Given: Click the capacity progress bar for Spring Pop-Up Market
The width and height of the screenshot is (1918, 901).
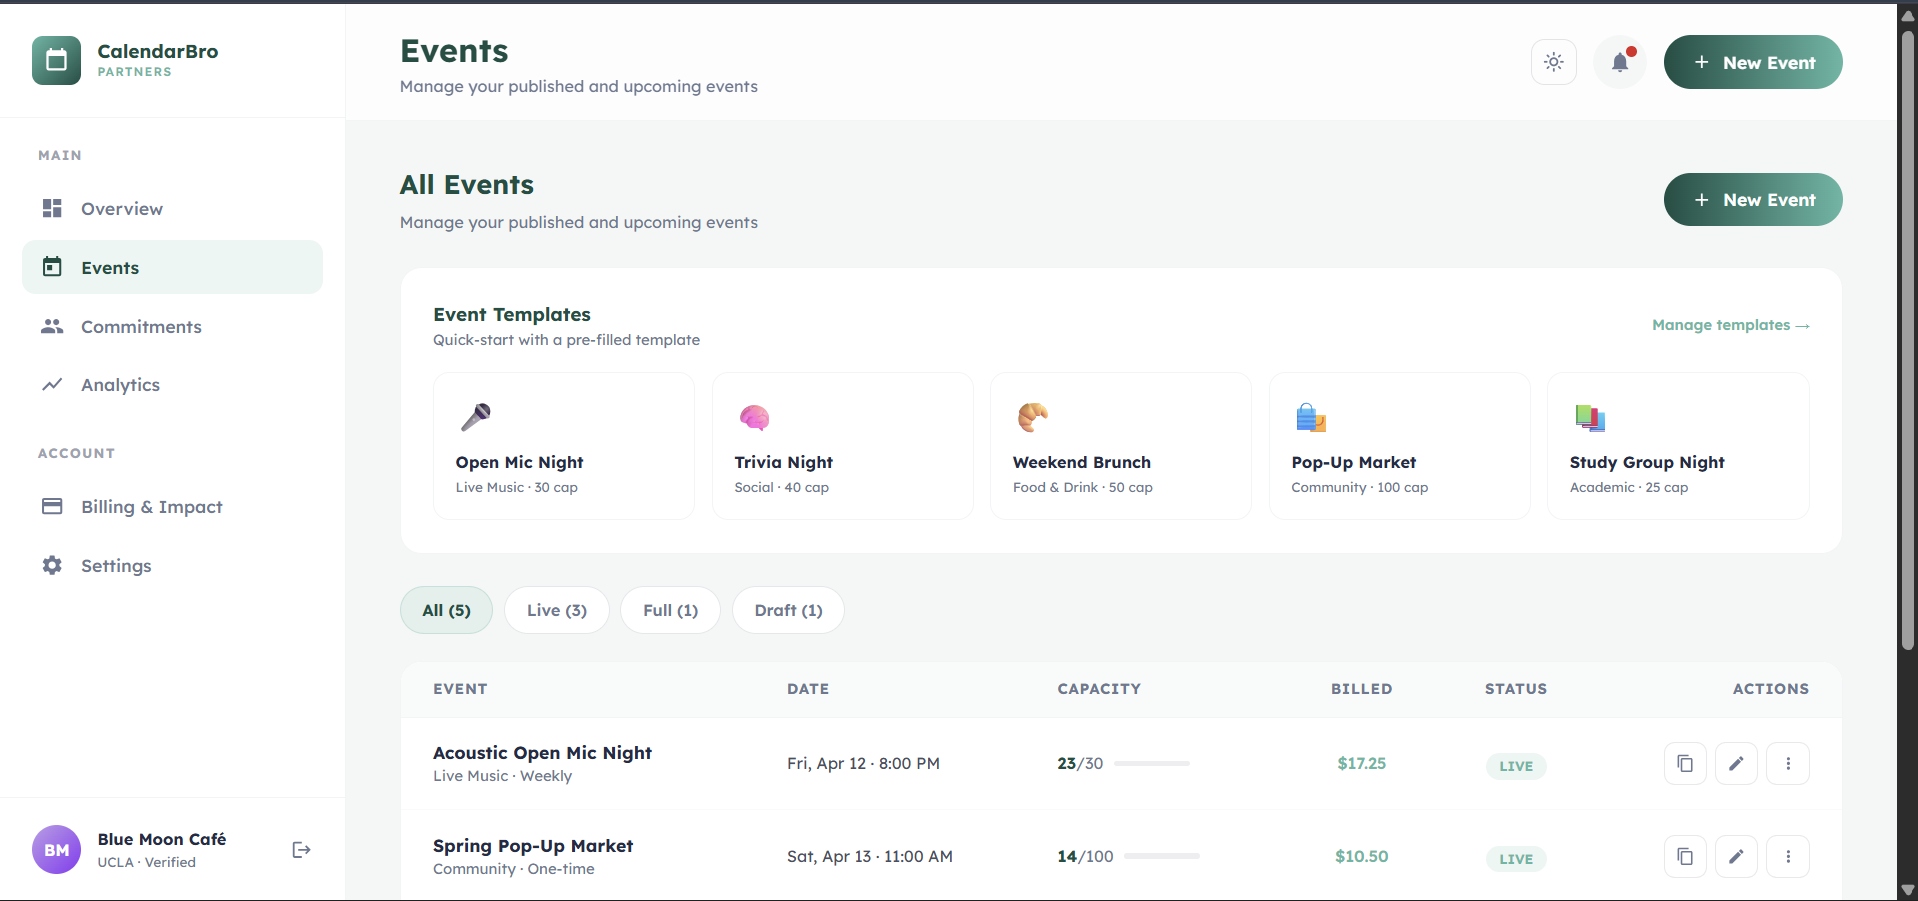Looking at the screenshot, I should 1161,856.
